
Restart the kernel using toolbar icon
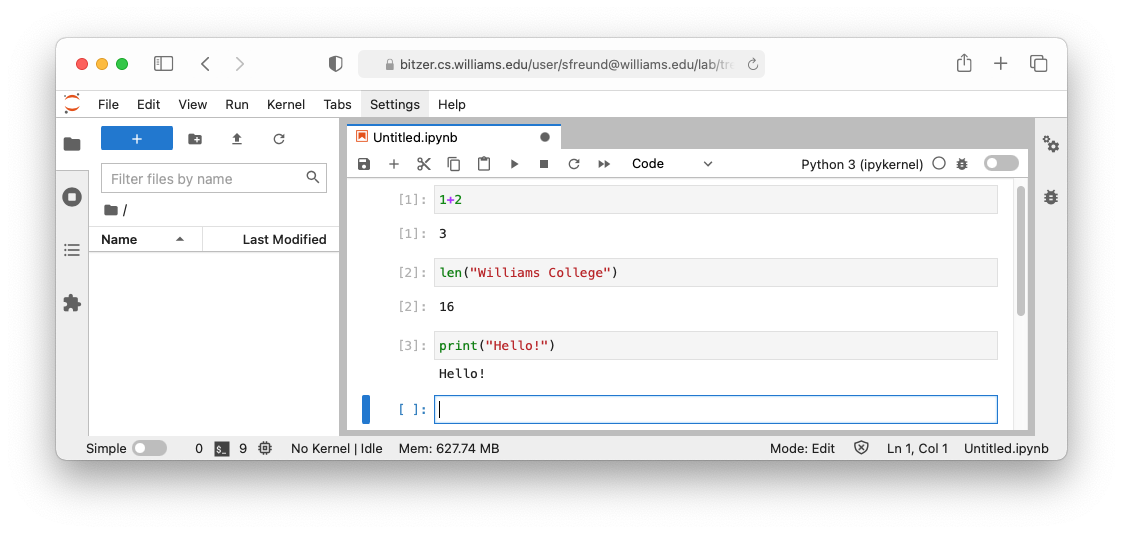574,164
